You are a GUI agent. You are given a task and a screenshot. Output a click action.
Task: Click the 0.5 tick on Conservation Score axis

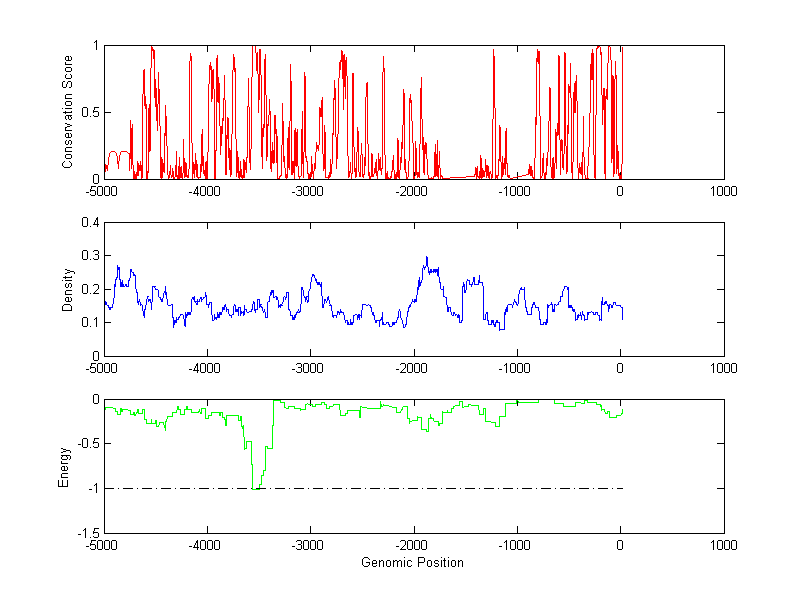tap(89, 113)
